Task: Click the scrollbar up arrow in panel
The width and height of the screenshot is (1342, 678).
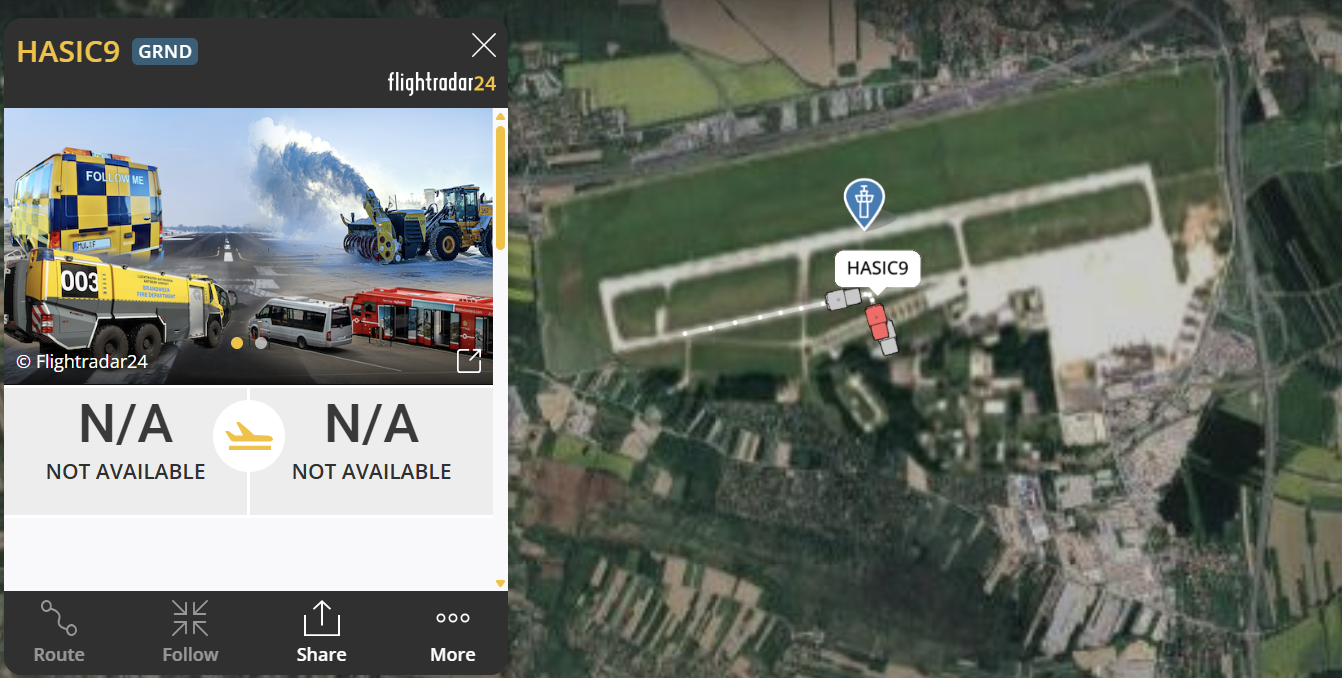Action: [501, 116]
